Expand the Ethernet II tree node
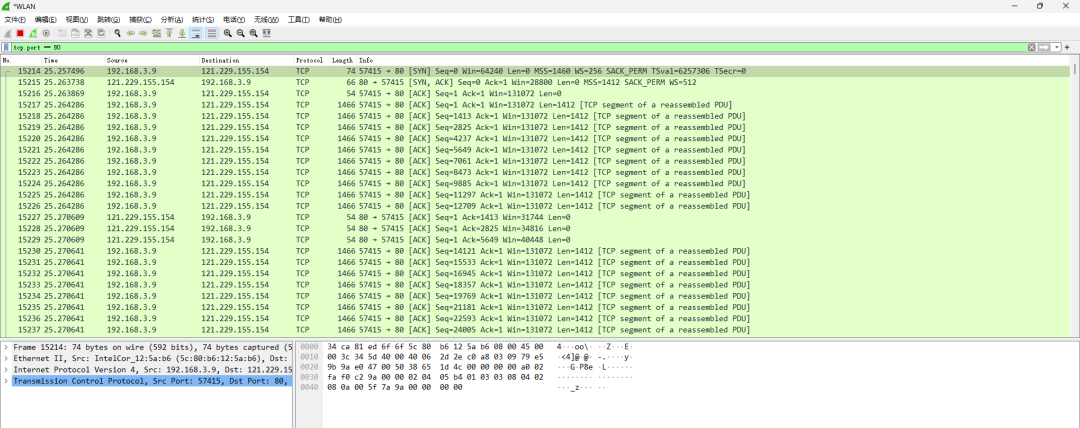The image size is (1080, 428). [x=6, y=358]
